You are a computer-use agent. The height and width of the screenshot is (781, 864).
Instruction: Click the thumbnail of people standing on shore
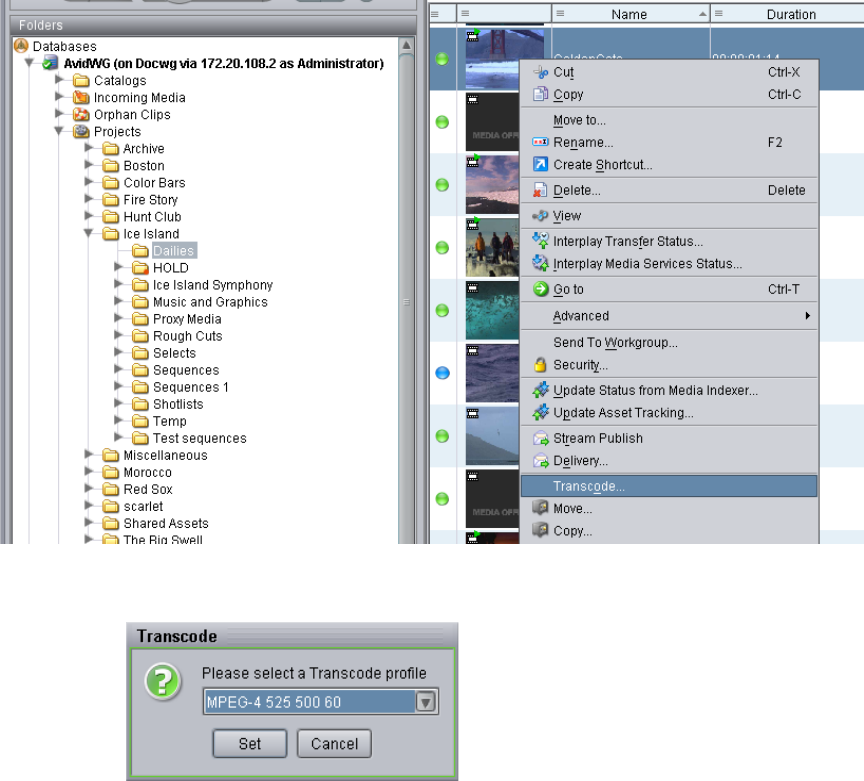pyautogui.click(x=492, y=247)
